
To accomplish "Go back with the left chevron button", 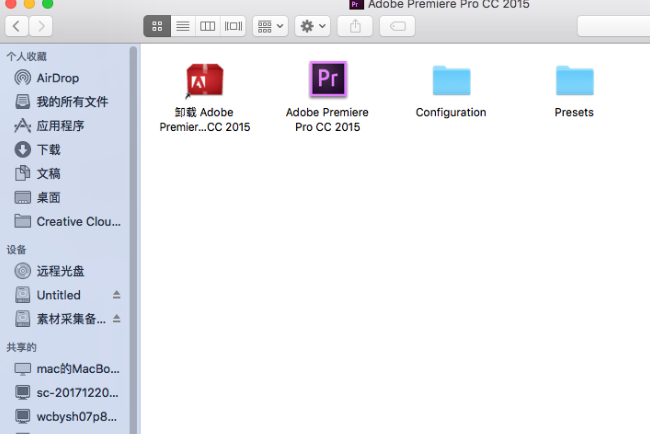I will (17, 26).
